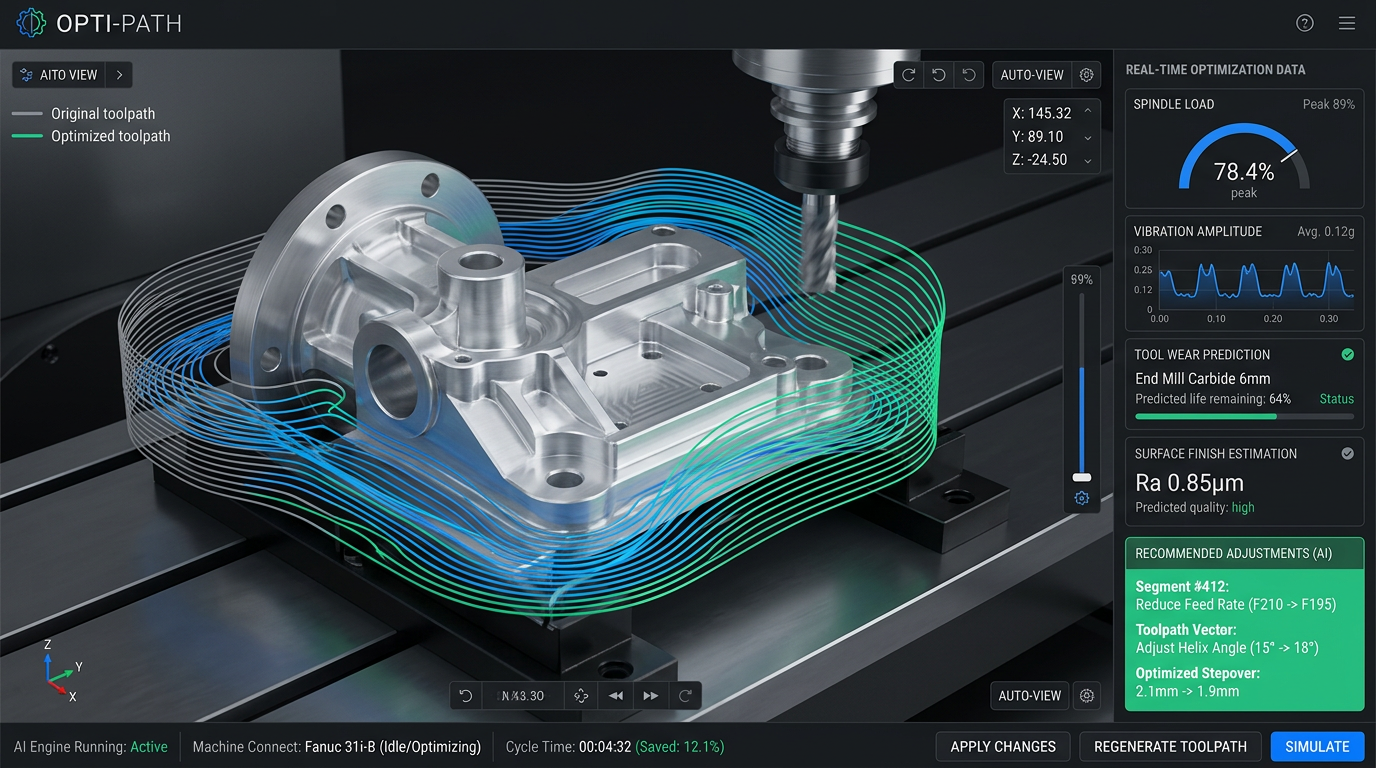Click the white handle of the vertical slider
This screenshot has width=1376, height=768.
point(1081,478)
